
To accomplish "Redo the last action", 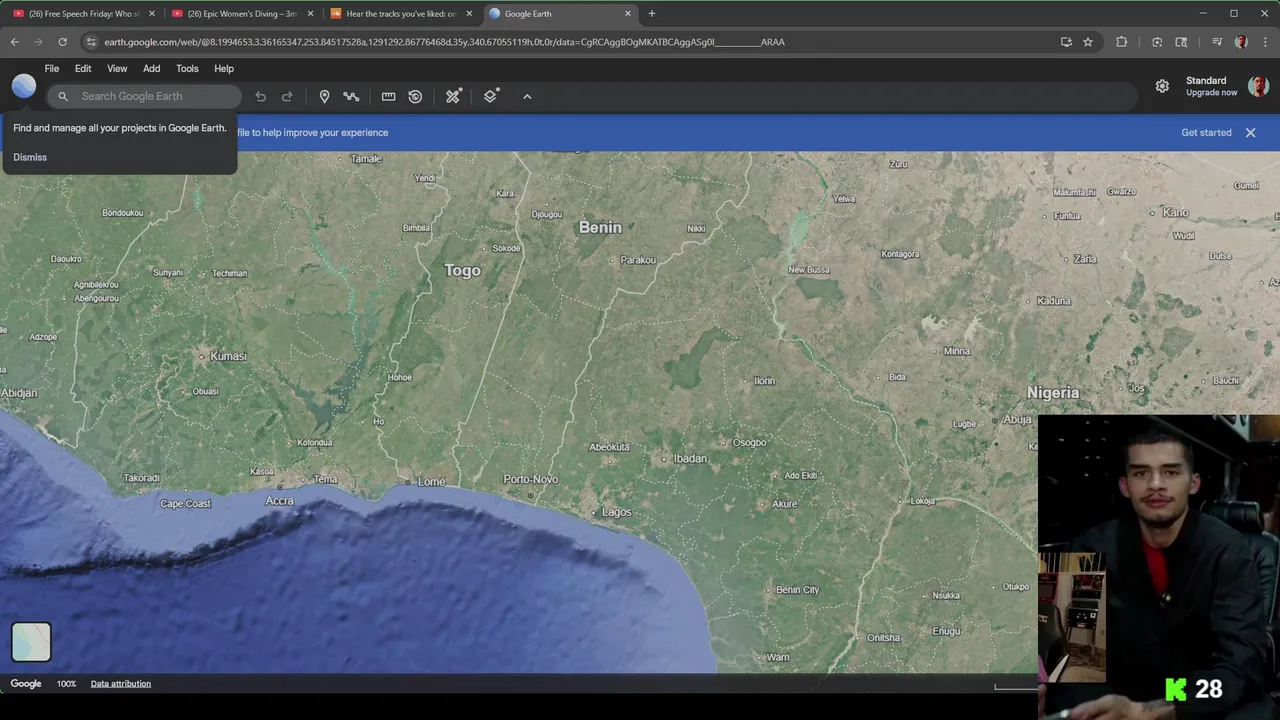I will point(287,96).
